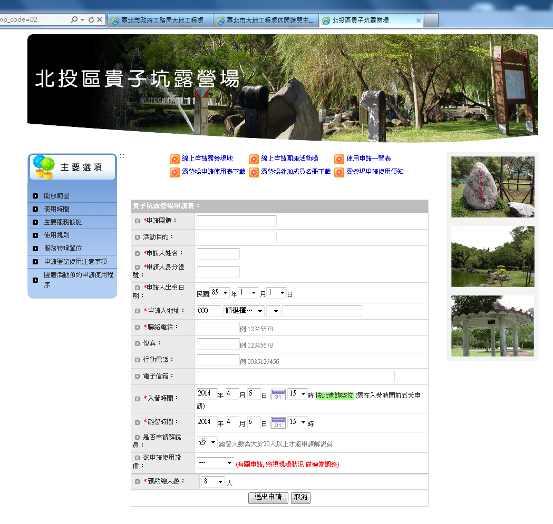Screen dimensions: 553x524
Task: Click the IE favicon on the second tab
Action: click(x=220, y=20)
